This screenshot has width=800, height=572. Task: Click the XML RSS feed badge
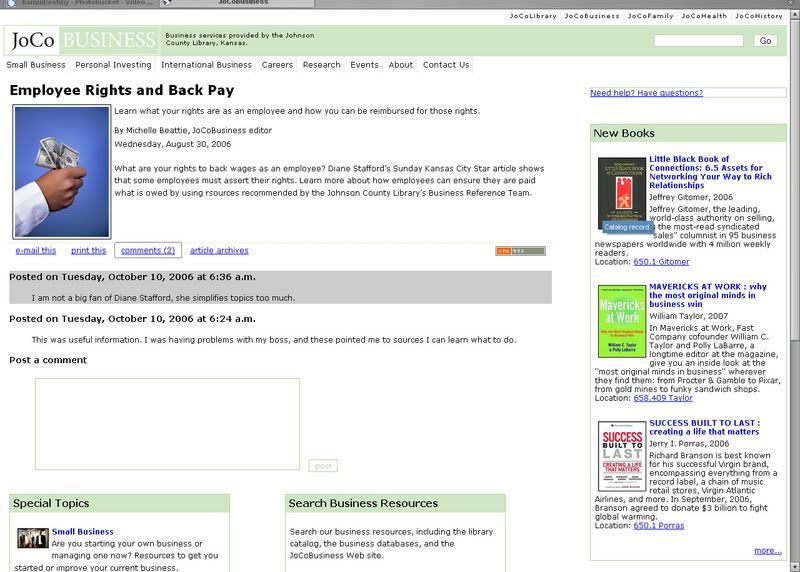tap(520, 251)
